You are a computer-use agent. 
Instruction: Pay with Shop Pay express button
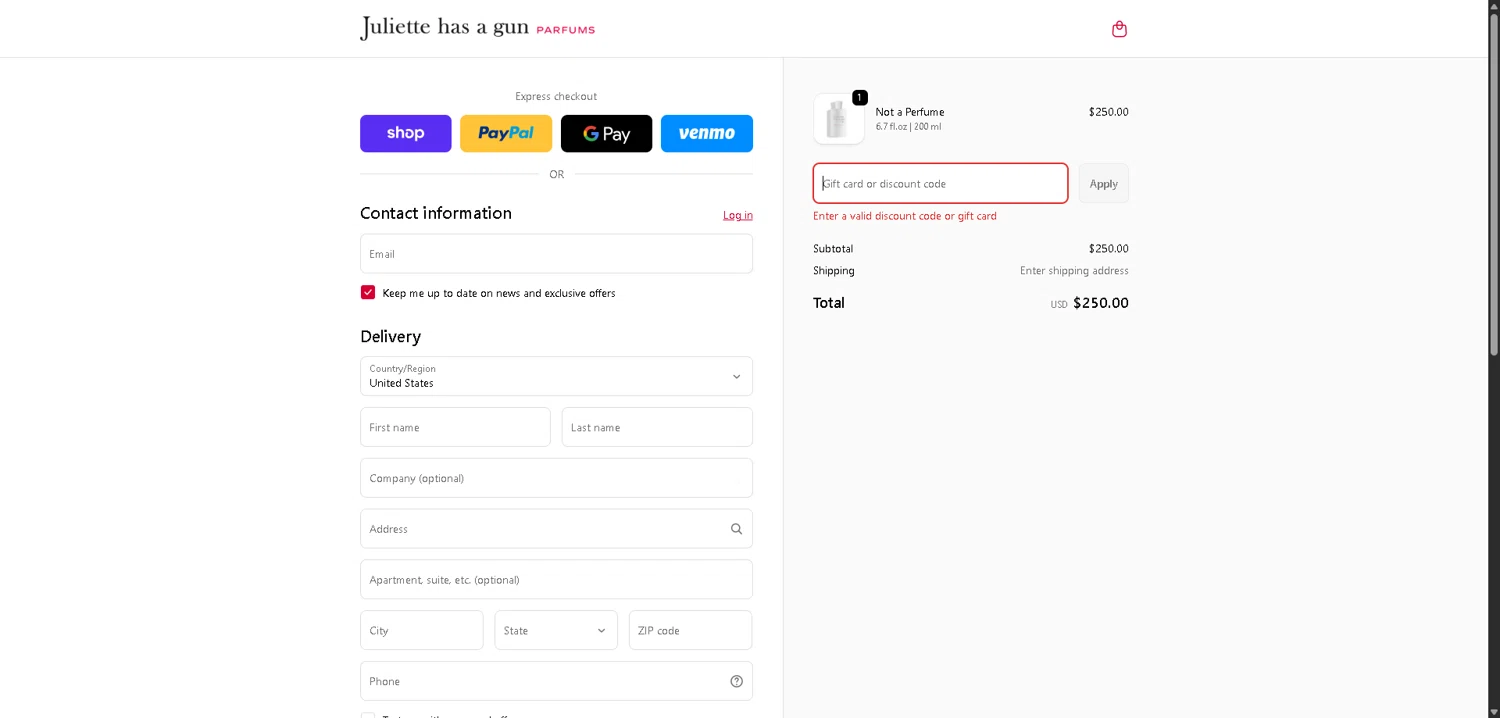[405, 133]
